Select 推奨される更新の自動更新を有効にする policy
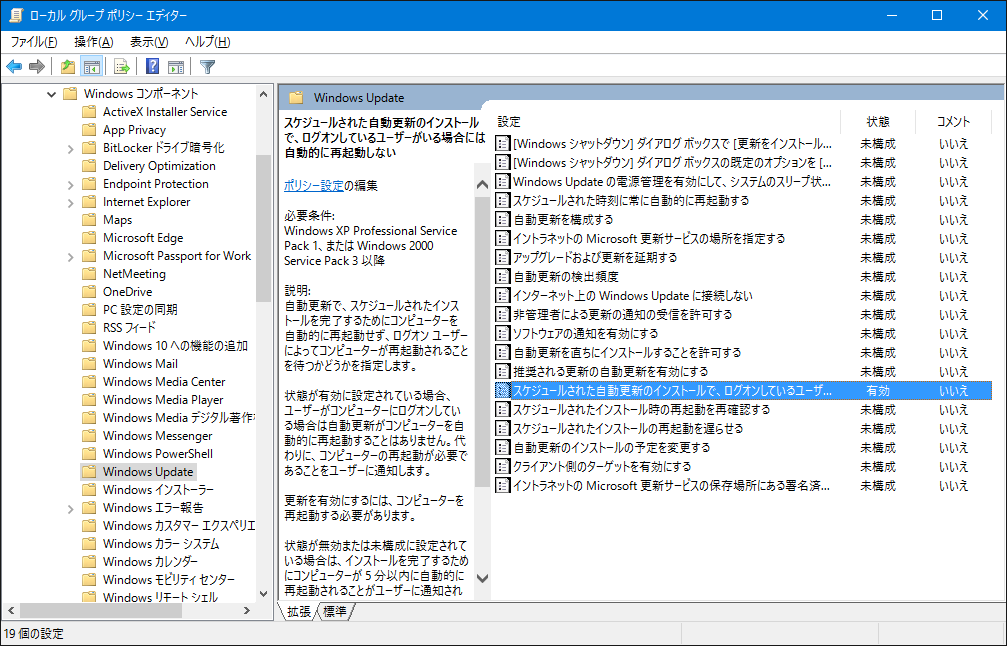 (611, 372)
